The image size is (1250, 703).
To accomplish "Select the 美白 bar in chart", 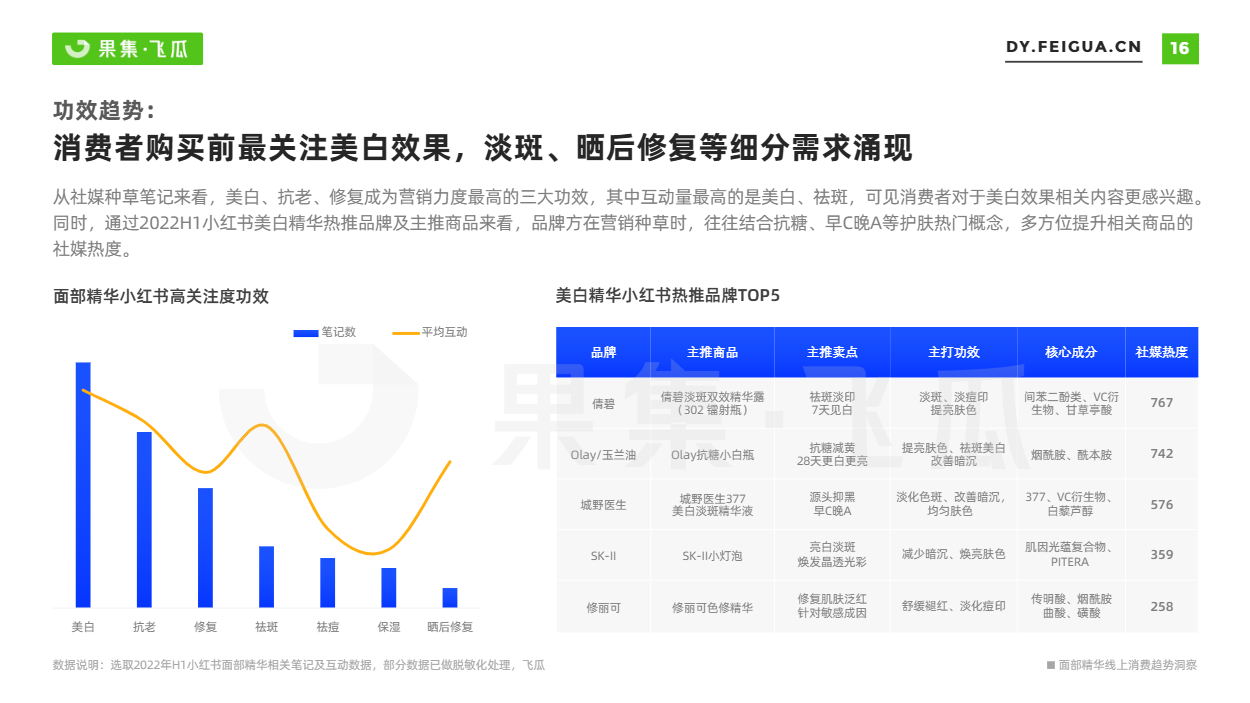I will [83, 485].
